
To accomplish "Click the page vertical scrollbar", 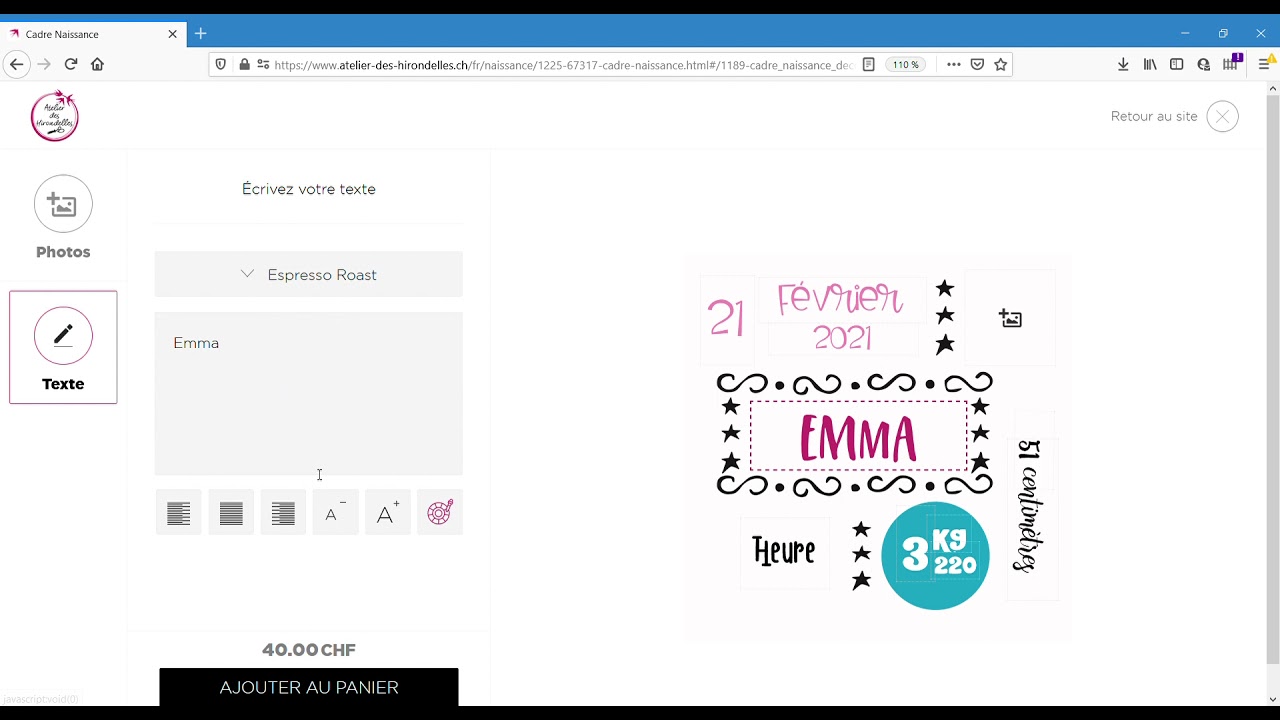I will point(1273,380).
